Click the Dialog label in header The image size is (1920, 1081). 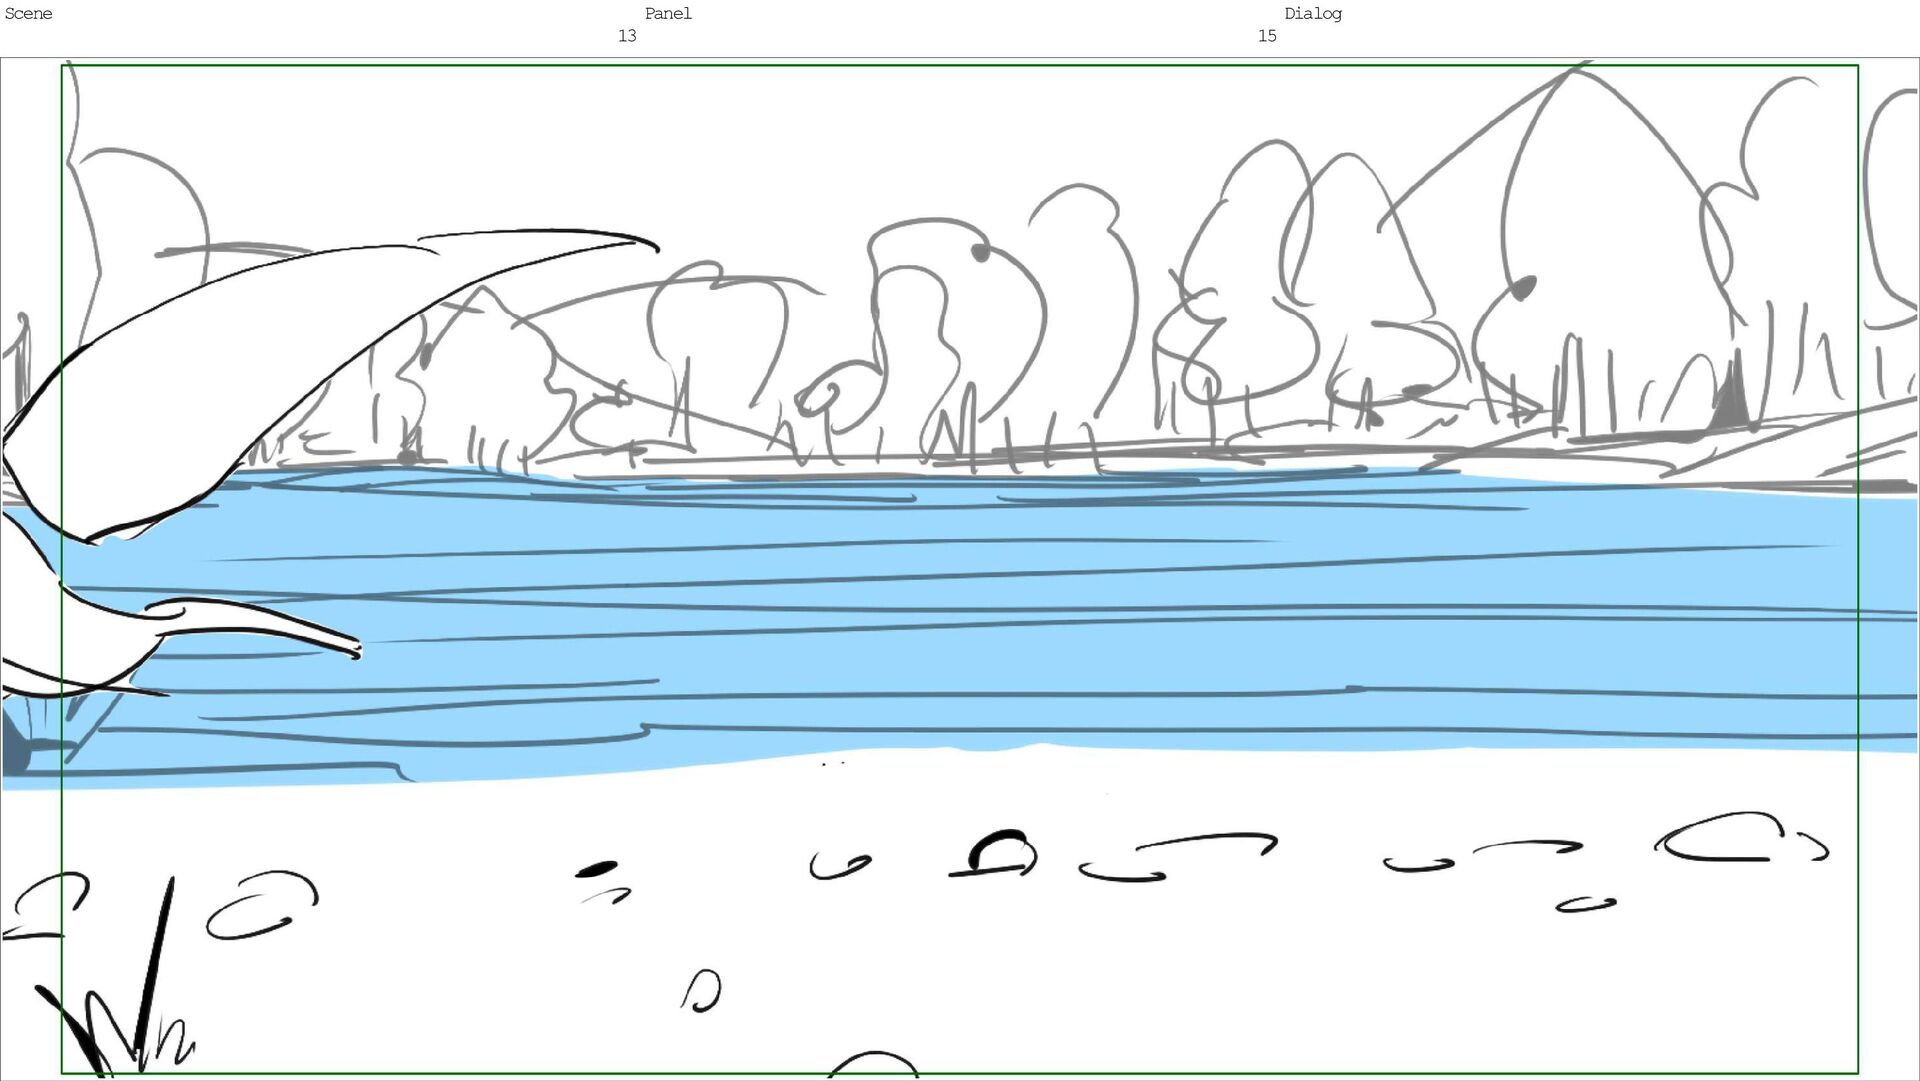(x=1312, y=14)
